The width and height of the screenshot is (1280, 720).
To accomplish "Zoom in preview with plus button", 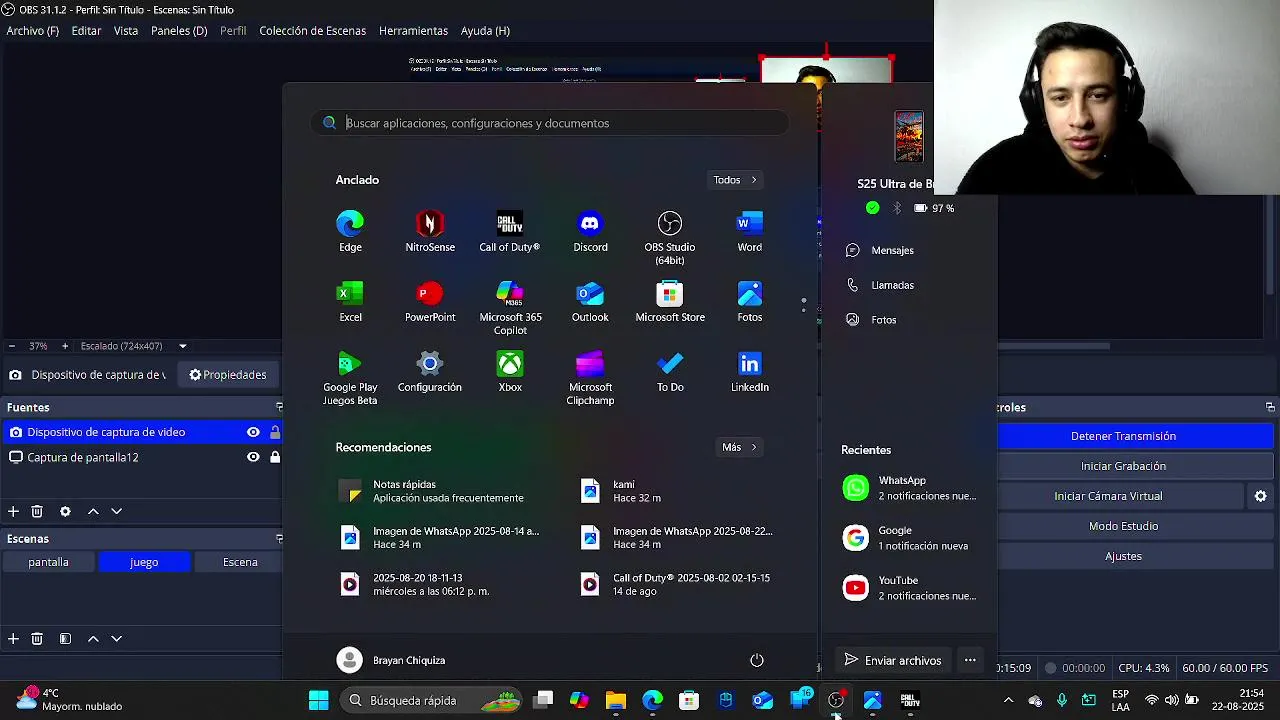I will point(65,346).
